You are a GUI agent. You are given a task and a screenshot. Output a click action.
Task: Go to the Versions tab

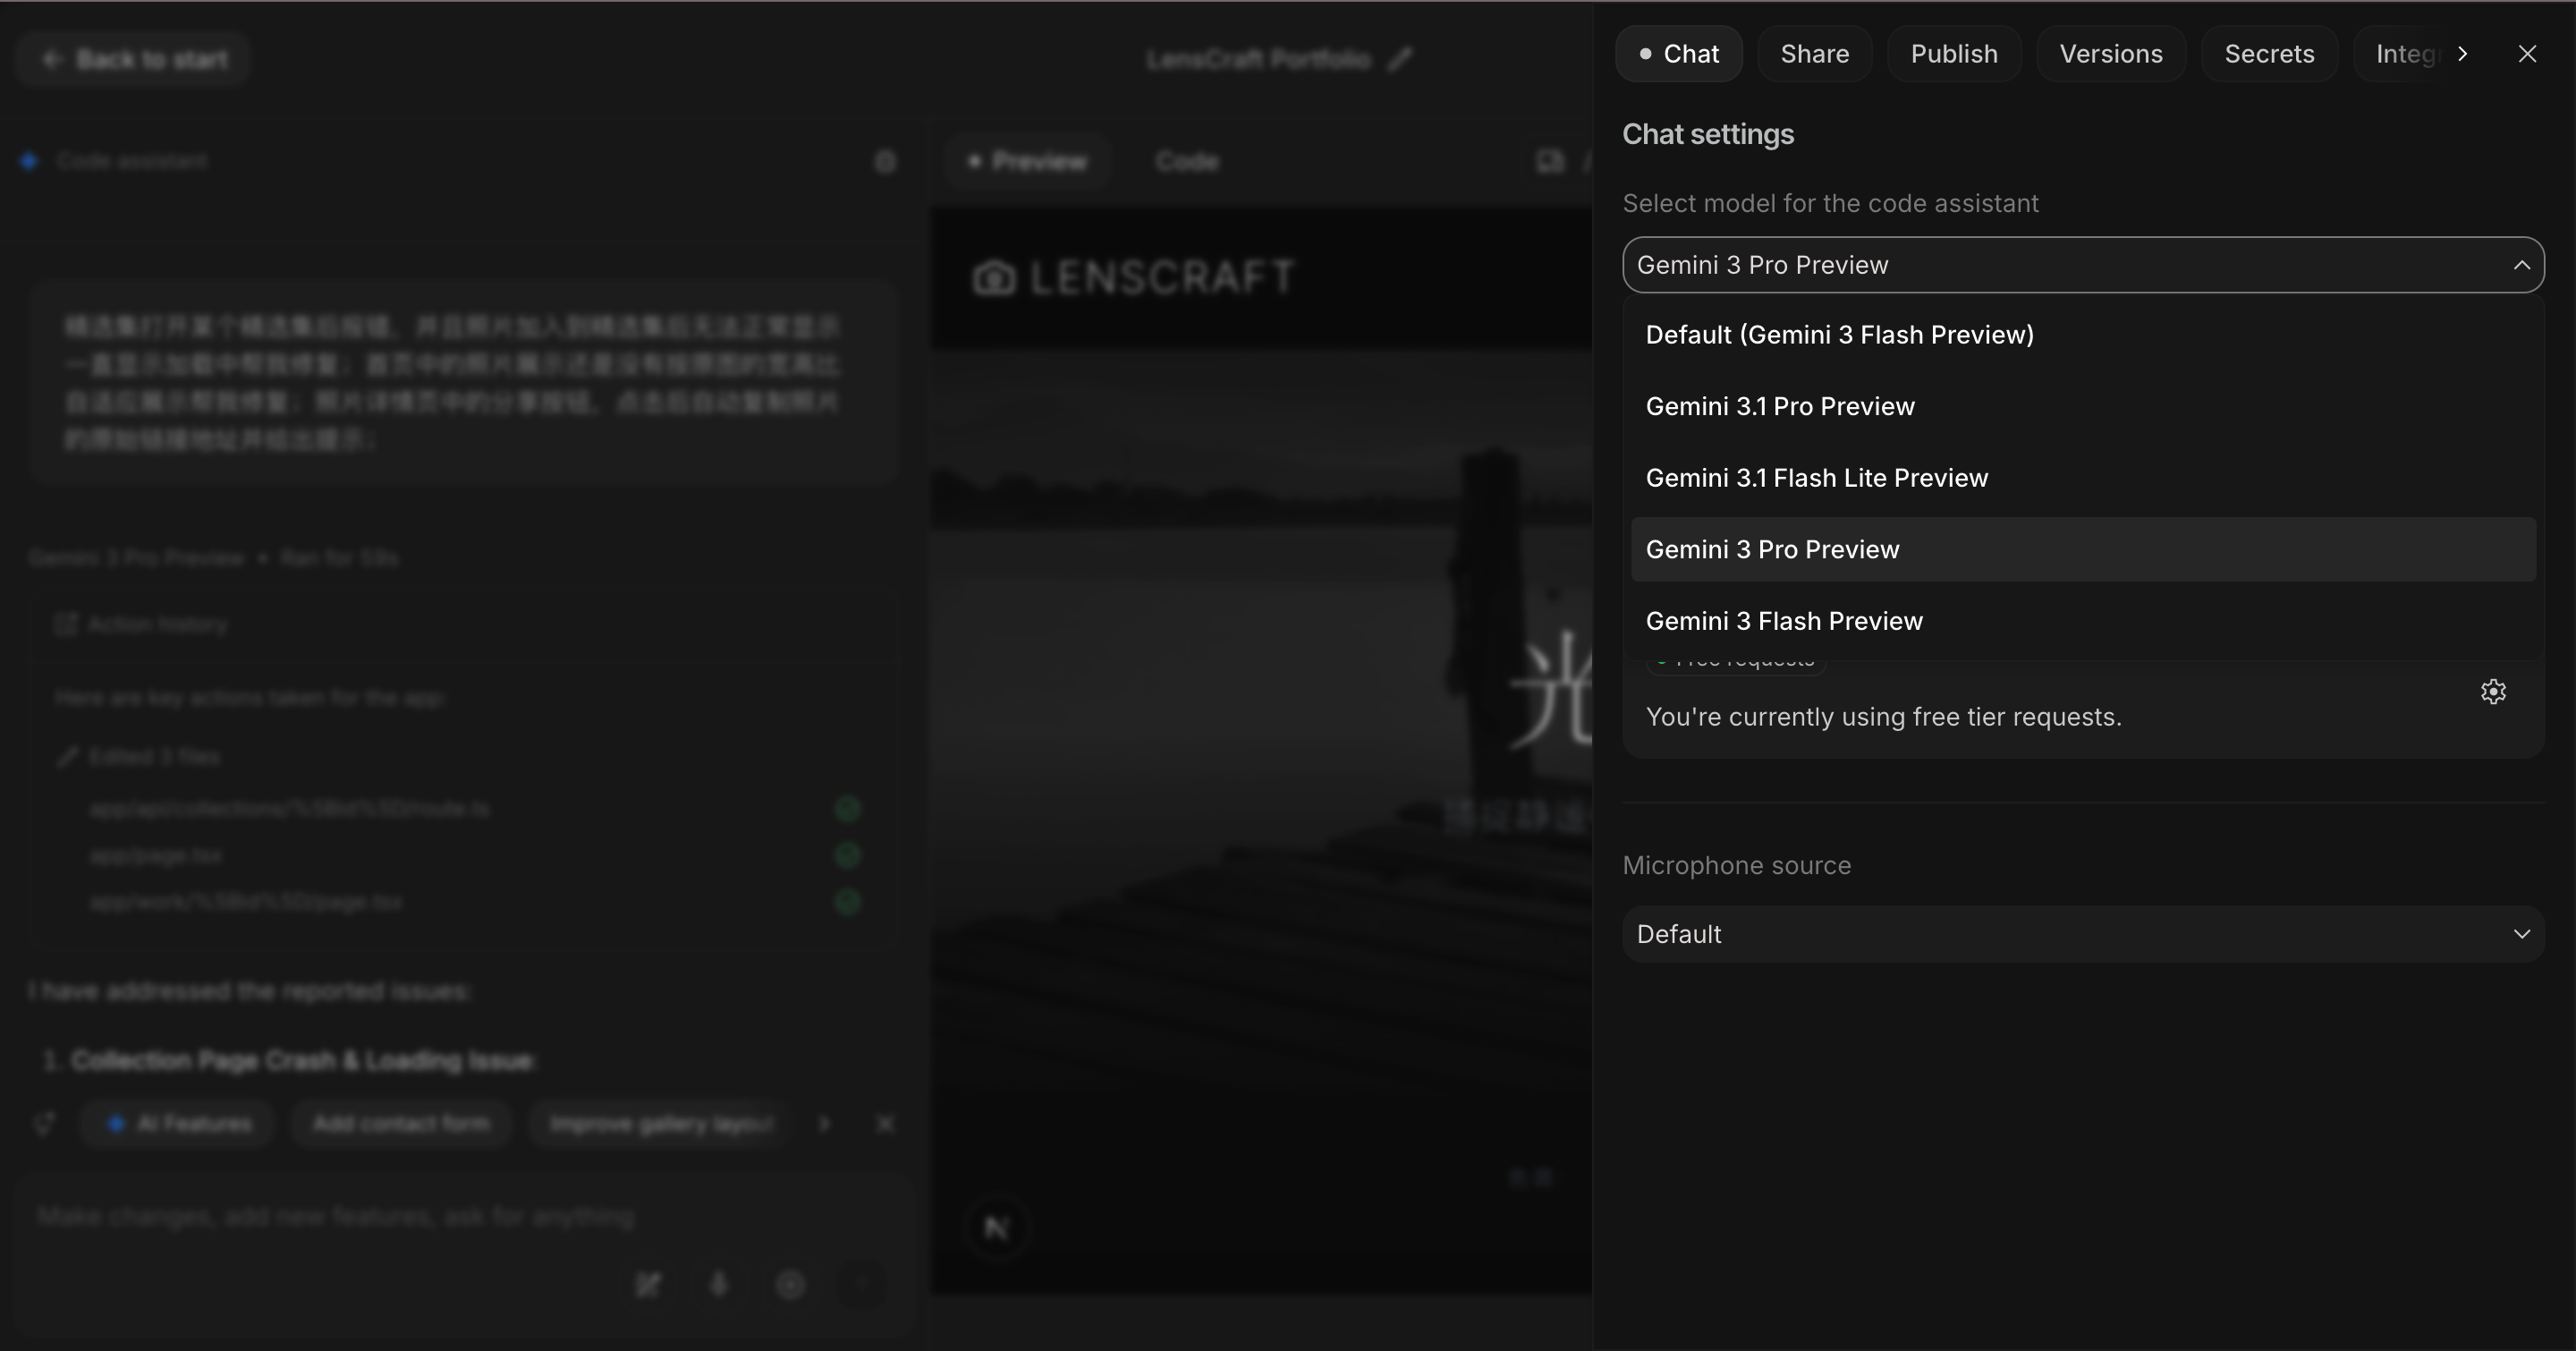point(2110,54)
